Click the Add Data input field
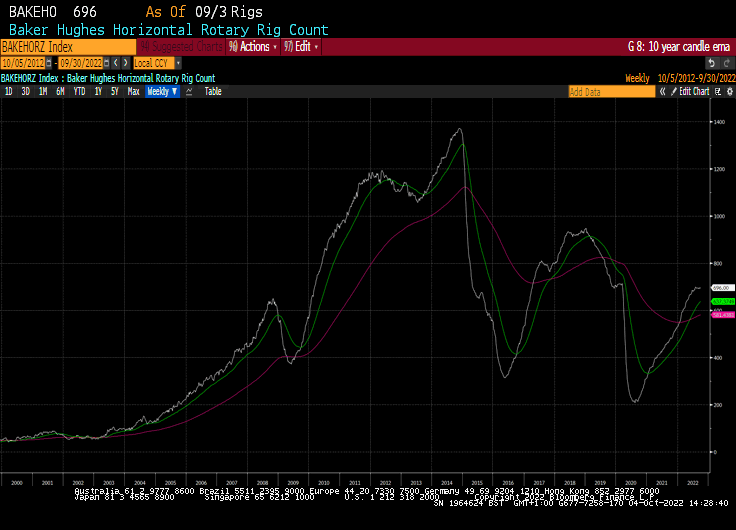Viewport: 736px width, 530px height. coord(611,91)
